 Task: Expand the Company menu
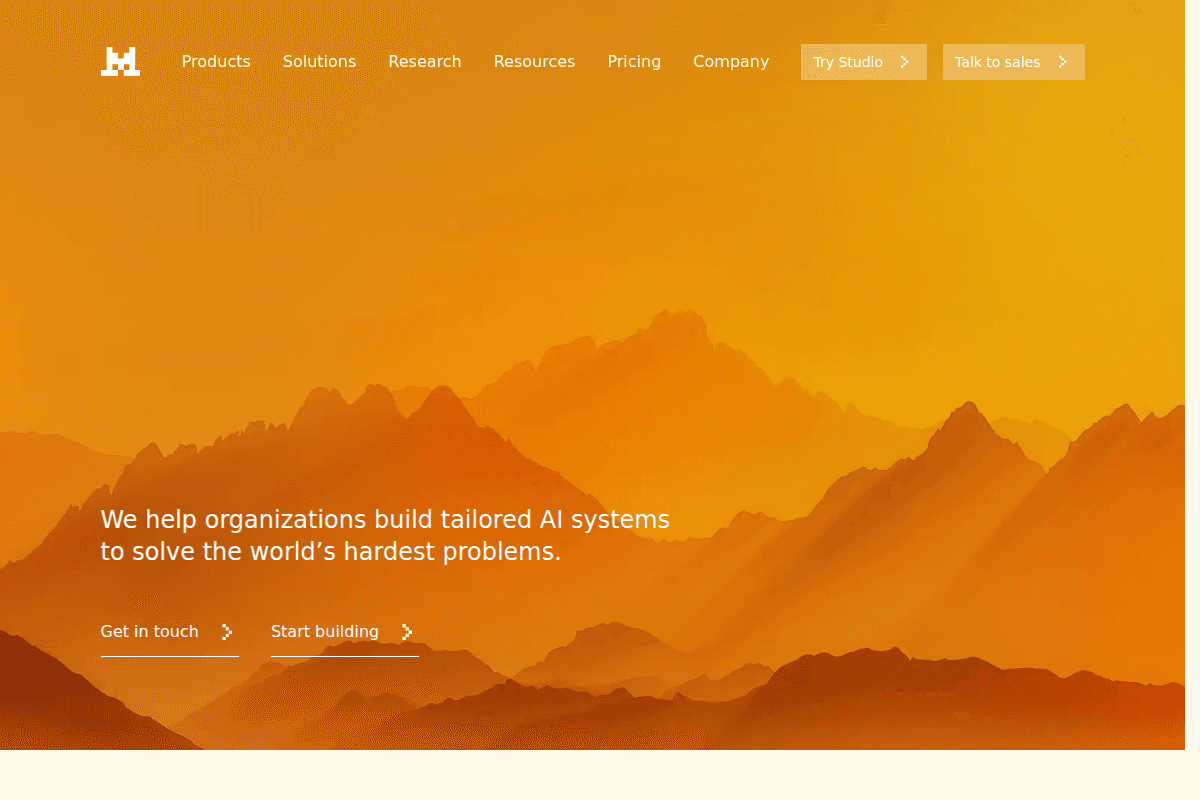(731, 61)
